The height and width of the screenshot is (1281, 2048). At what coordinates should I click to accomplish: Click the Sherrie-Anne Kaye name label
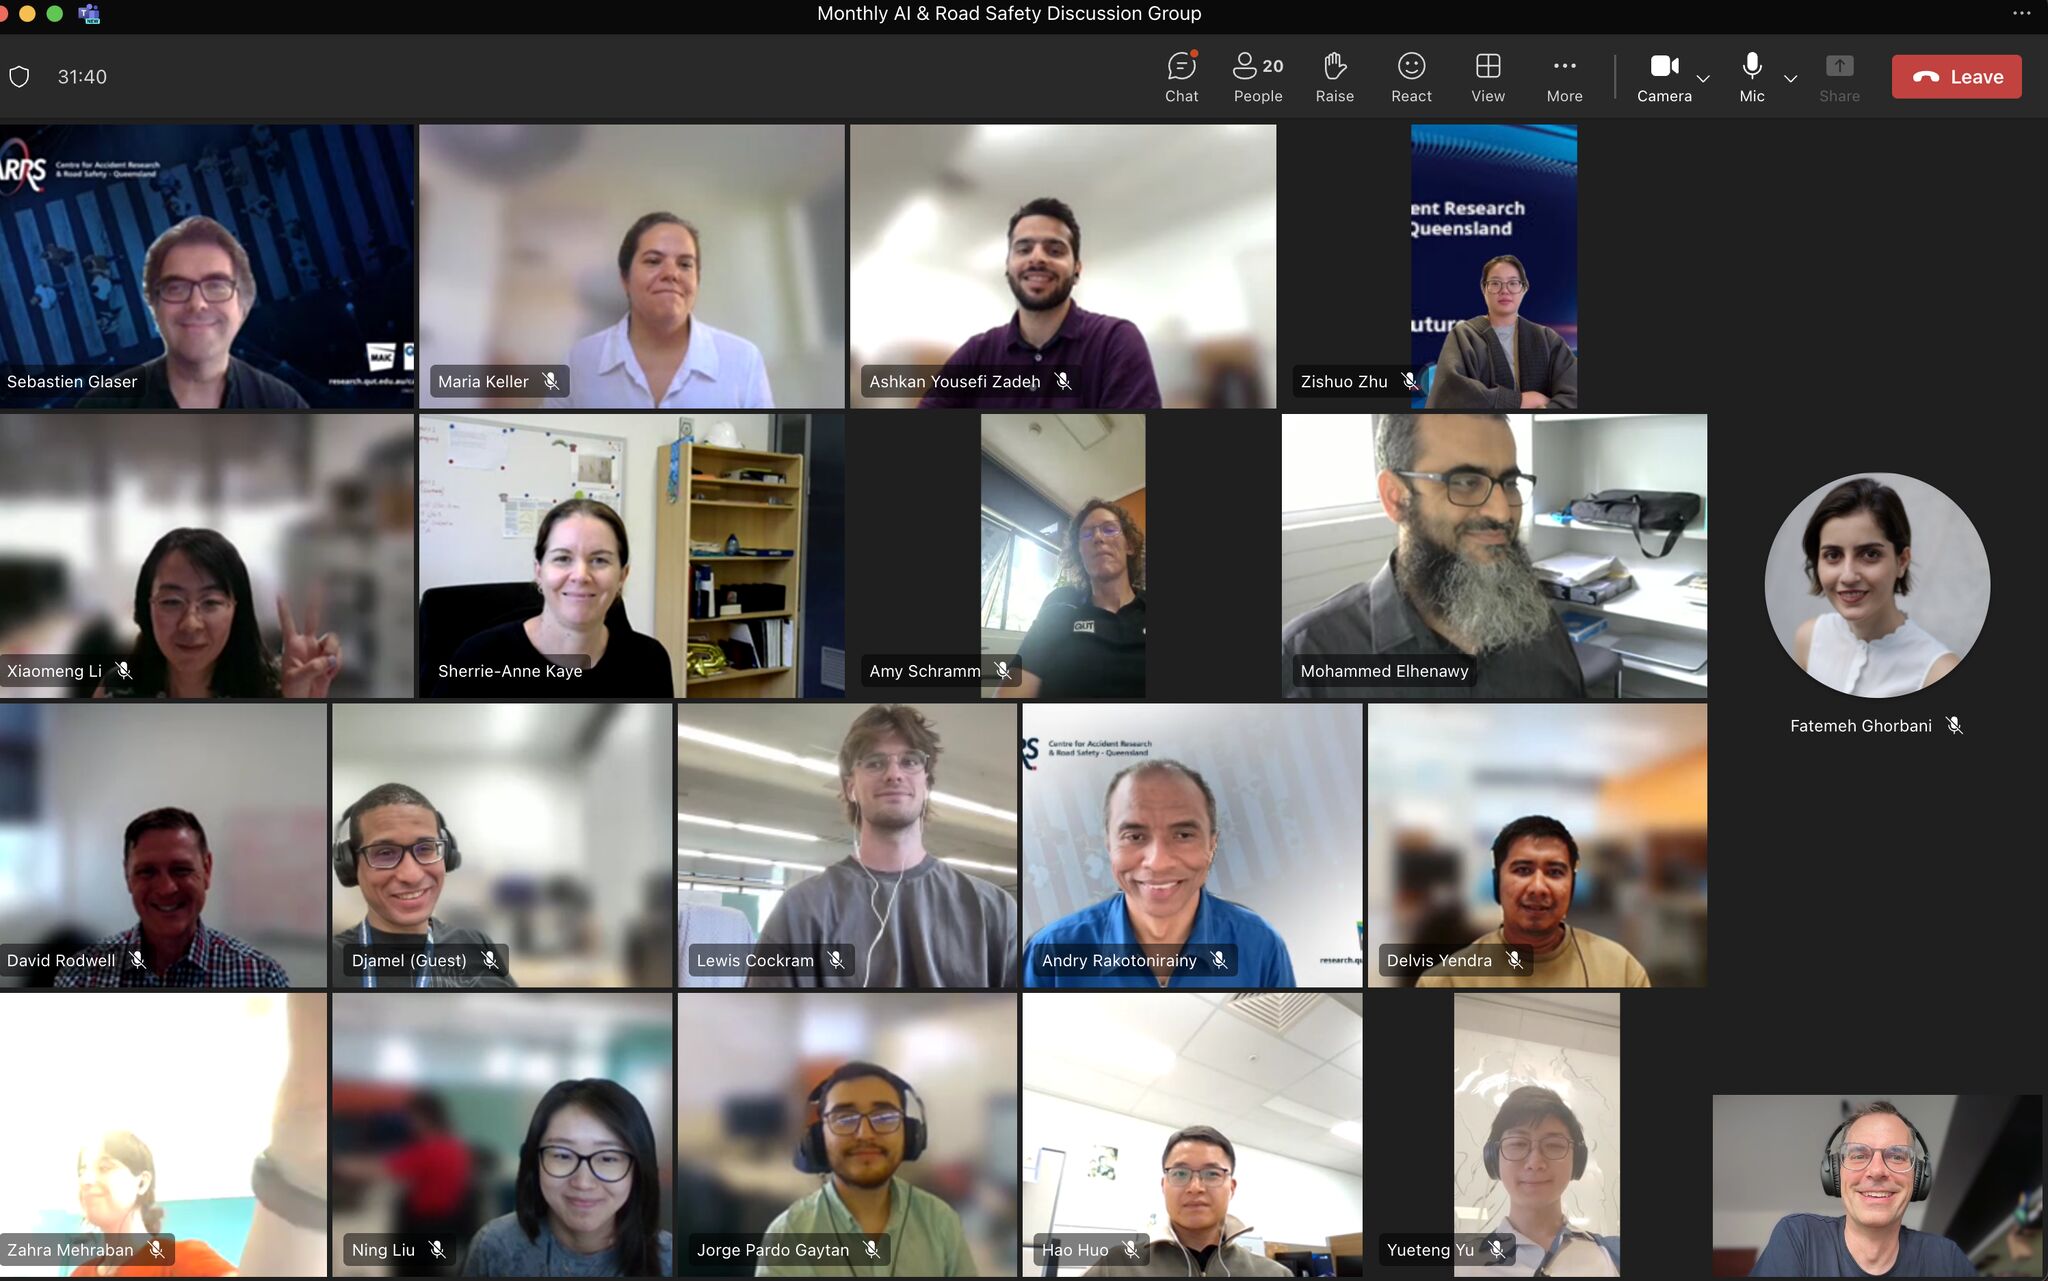click(510, 671)
